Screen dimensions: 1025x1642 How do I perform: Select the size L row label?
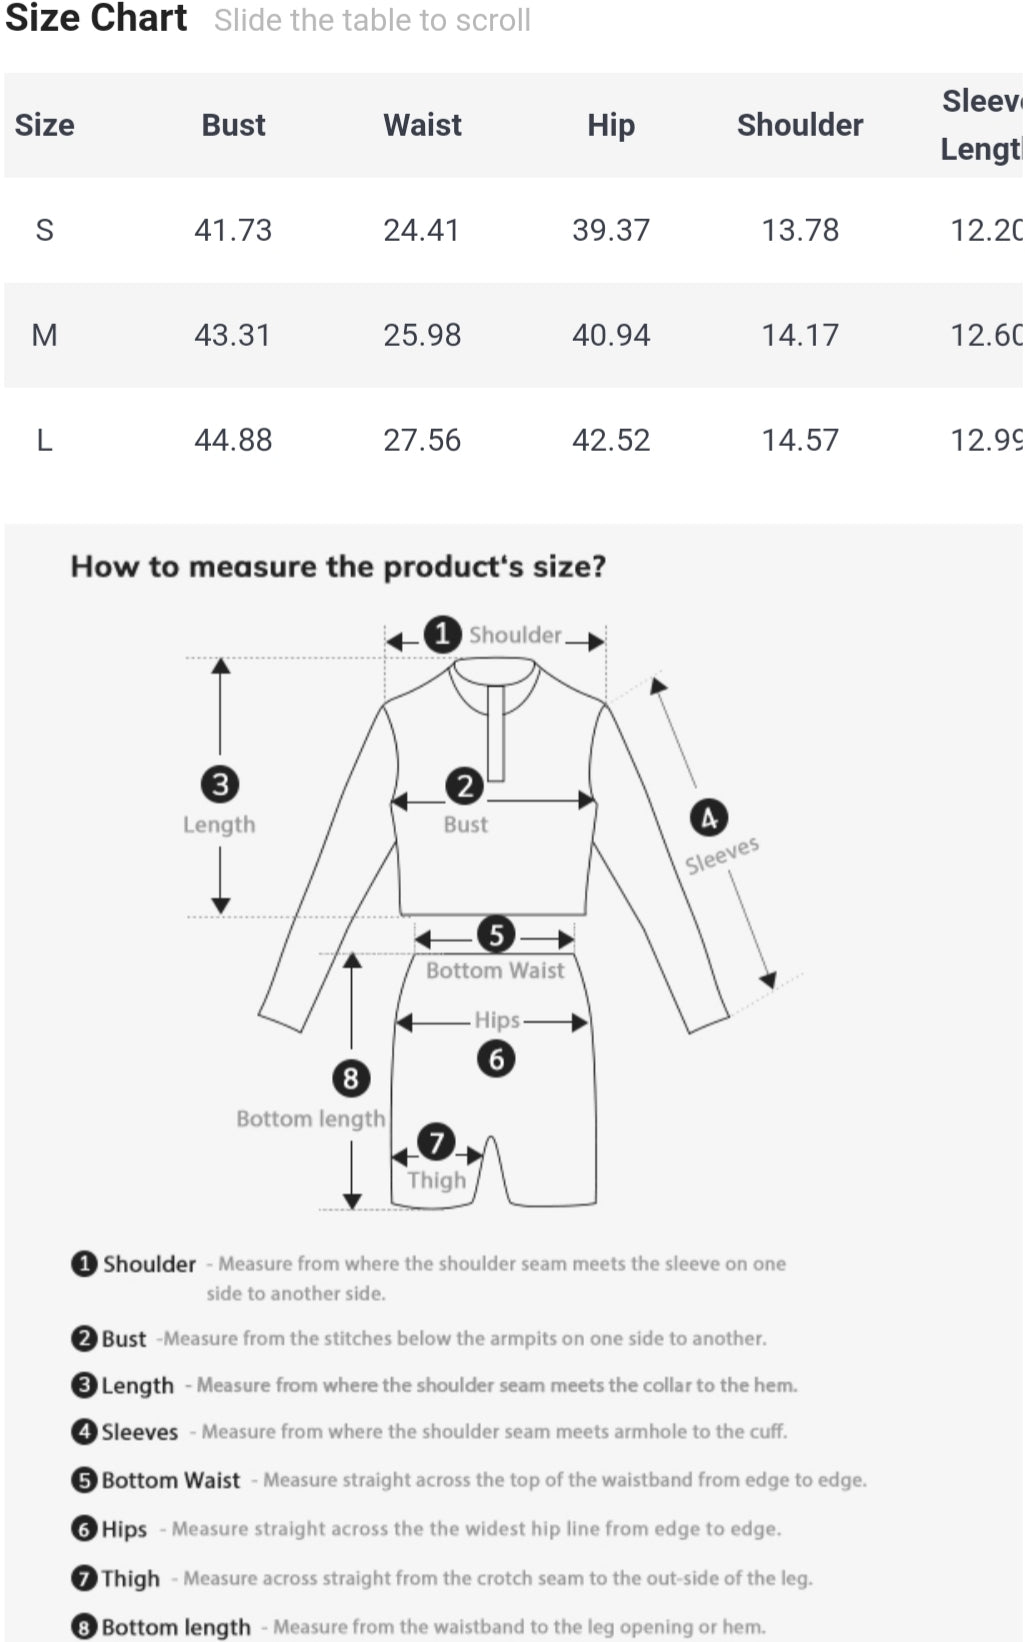click(44, 440)
